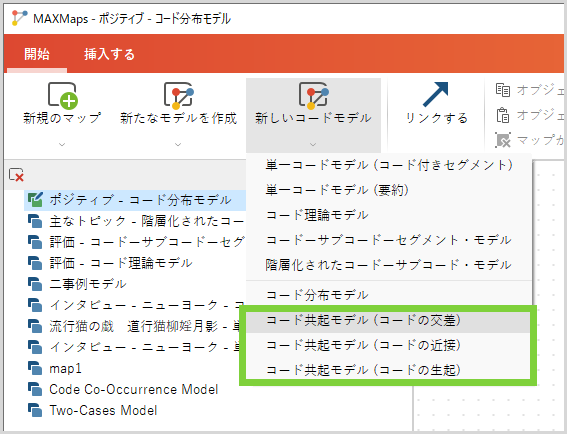Click the paste object clipboard icon
This screenshot has height=434, width=567.
(503, 115)
